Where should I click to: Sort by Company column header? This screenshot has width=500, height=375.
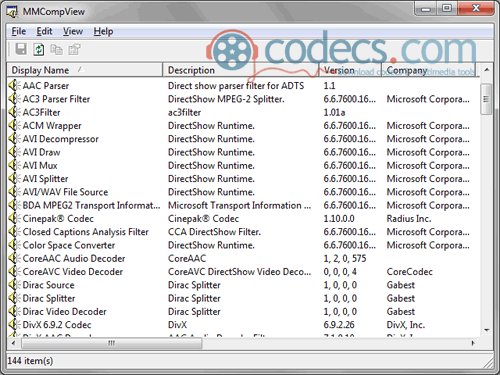point(429,70)
